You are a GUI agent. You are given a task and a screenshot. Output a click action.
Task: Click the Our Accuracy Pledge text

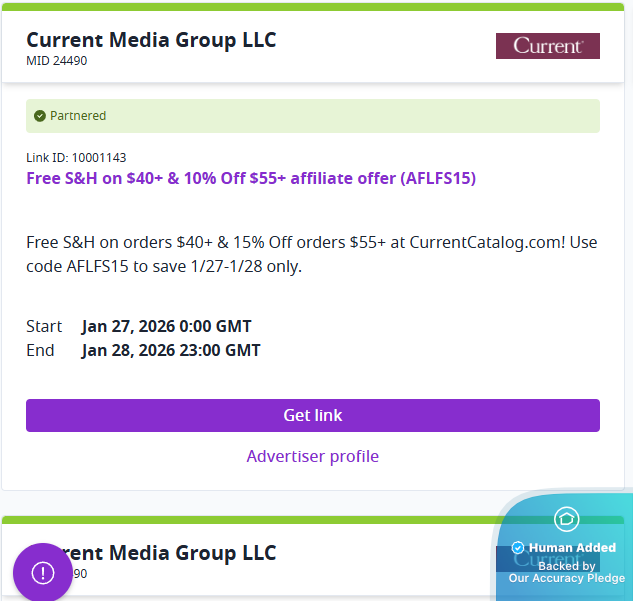point(567,578)
